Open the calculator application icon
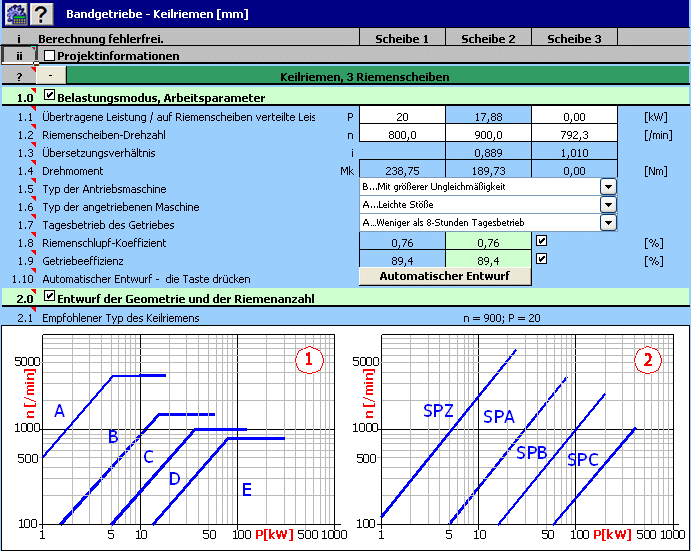 point(16,14)
